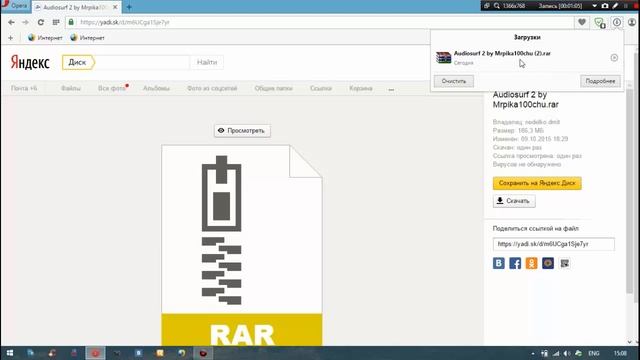The height and width of the screenshot is (360, 640).
Task: Go forward with the browser forward arrow
Action: click(x=25, y=22)
